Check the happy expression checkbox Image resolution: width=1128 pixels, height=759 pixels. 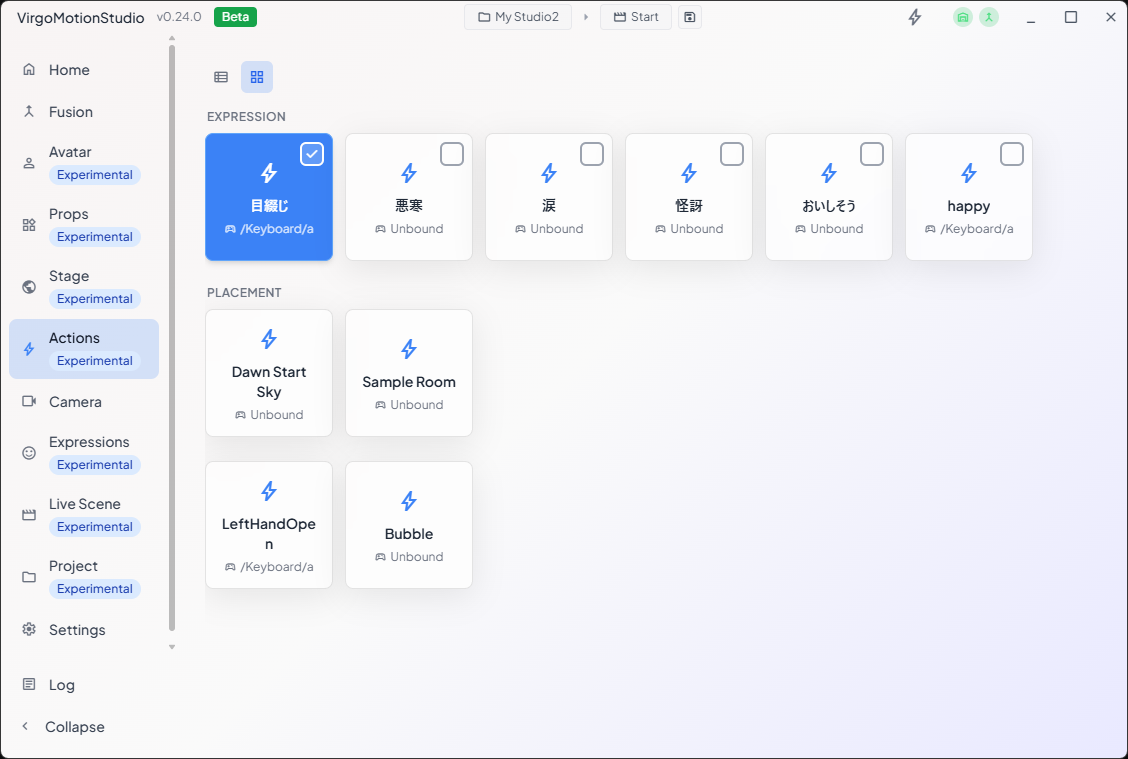(x=1011, y=154)
